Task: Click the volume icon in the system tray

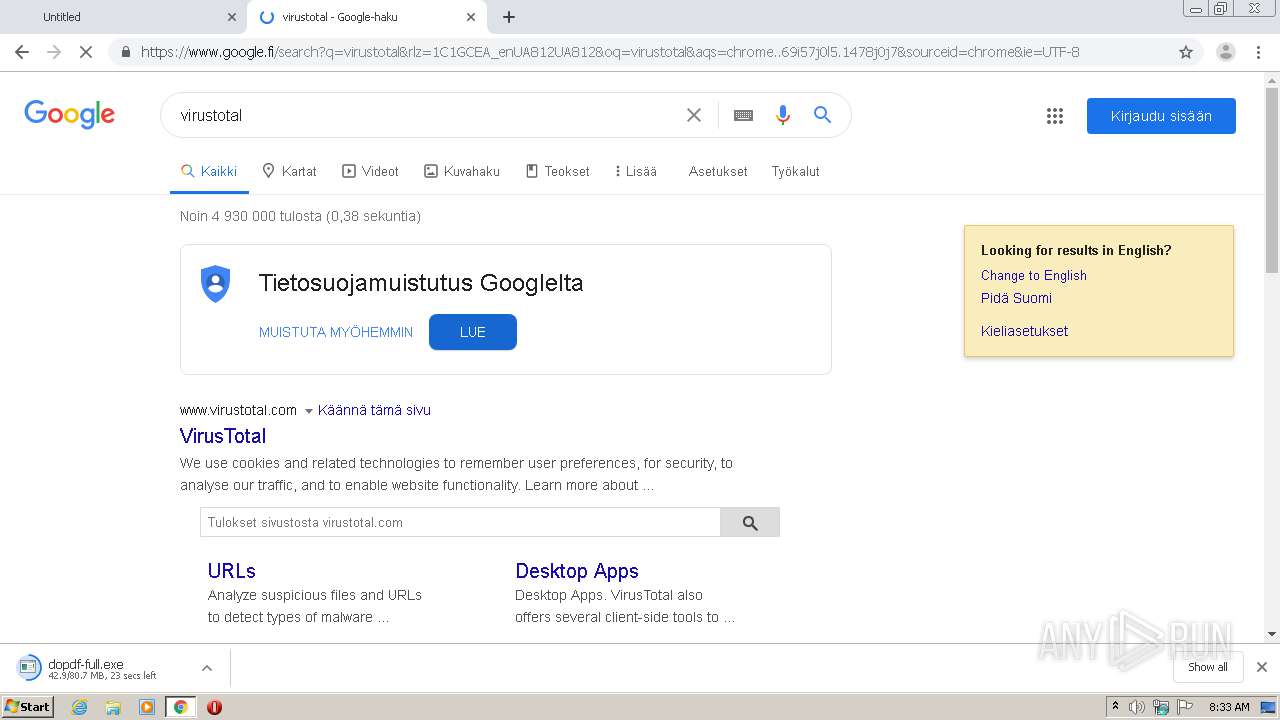Action: [x=1137, y=707]
